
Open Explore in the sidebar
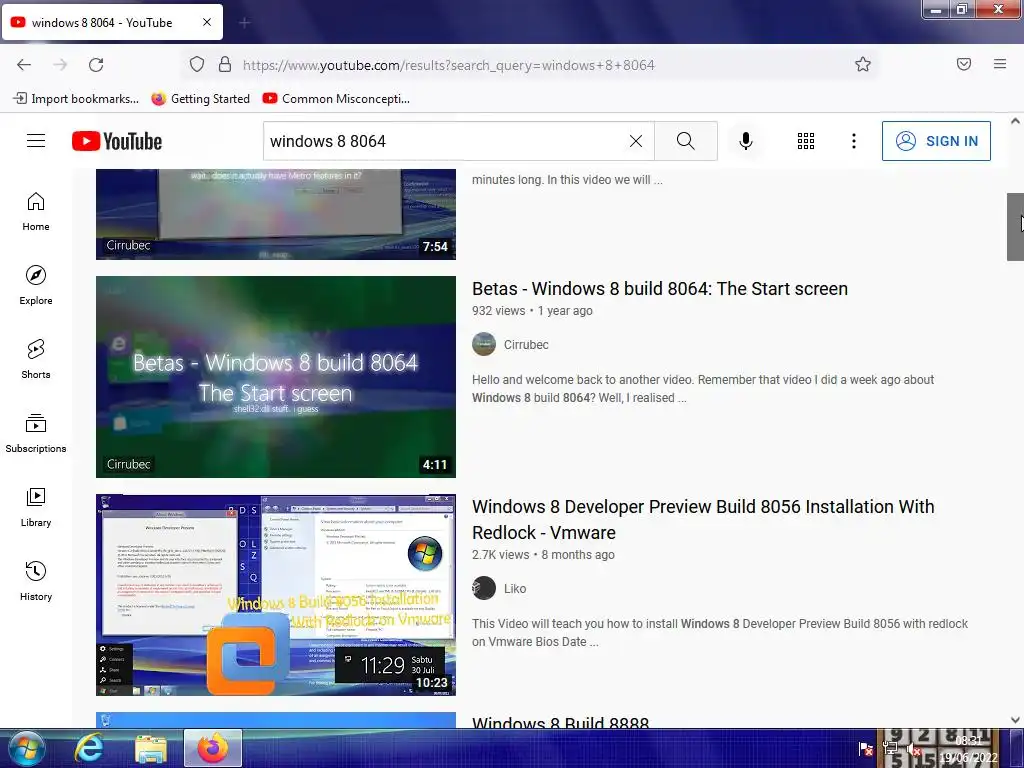pos(36,285)
